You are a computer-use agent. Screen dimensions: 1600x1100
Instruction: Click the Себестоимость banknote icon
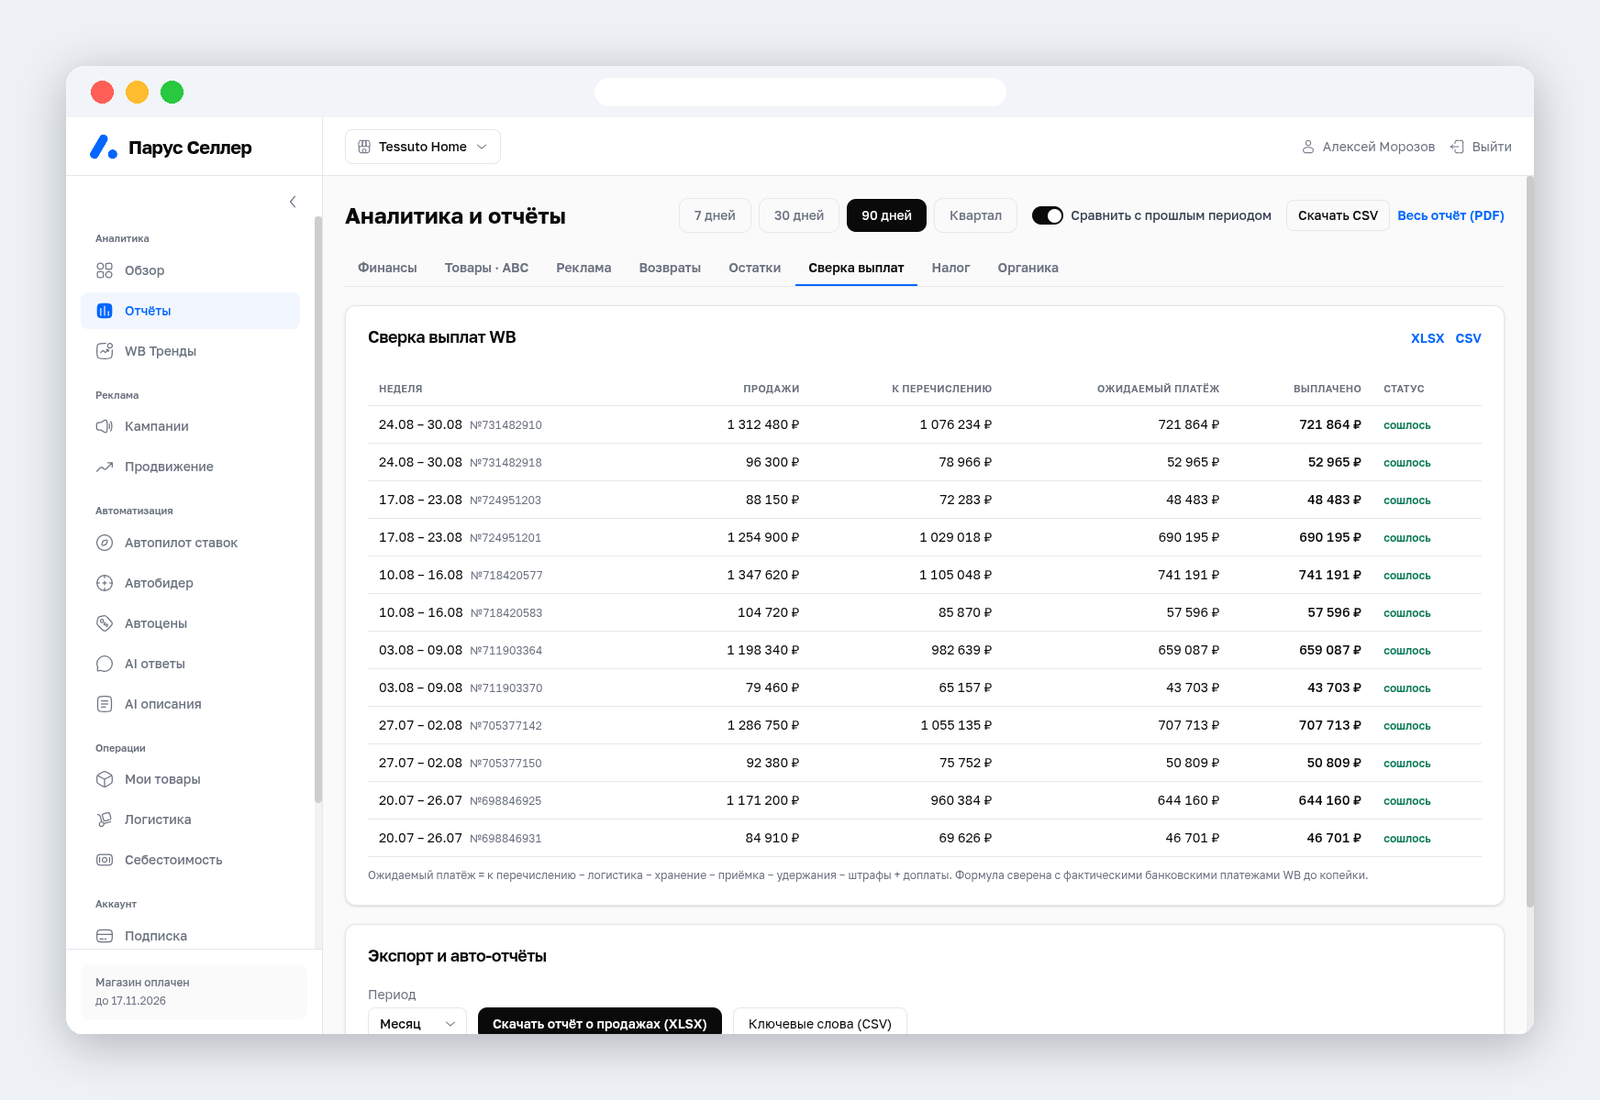tap(104, 860)
